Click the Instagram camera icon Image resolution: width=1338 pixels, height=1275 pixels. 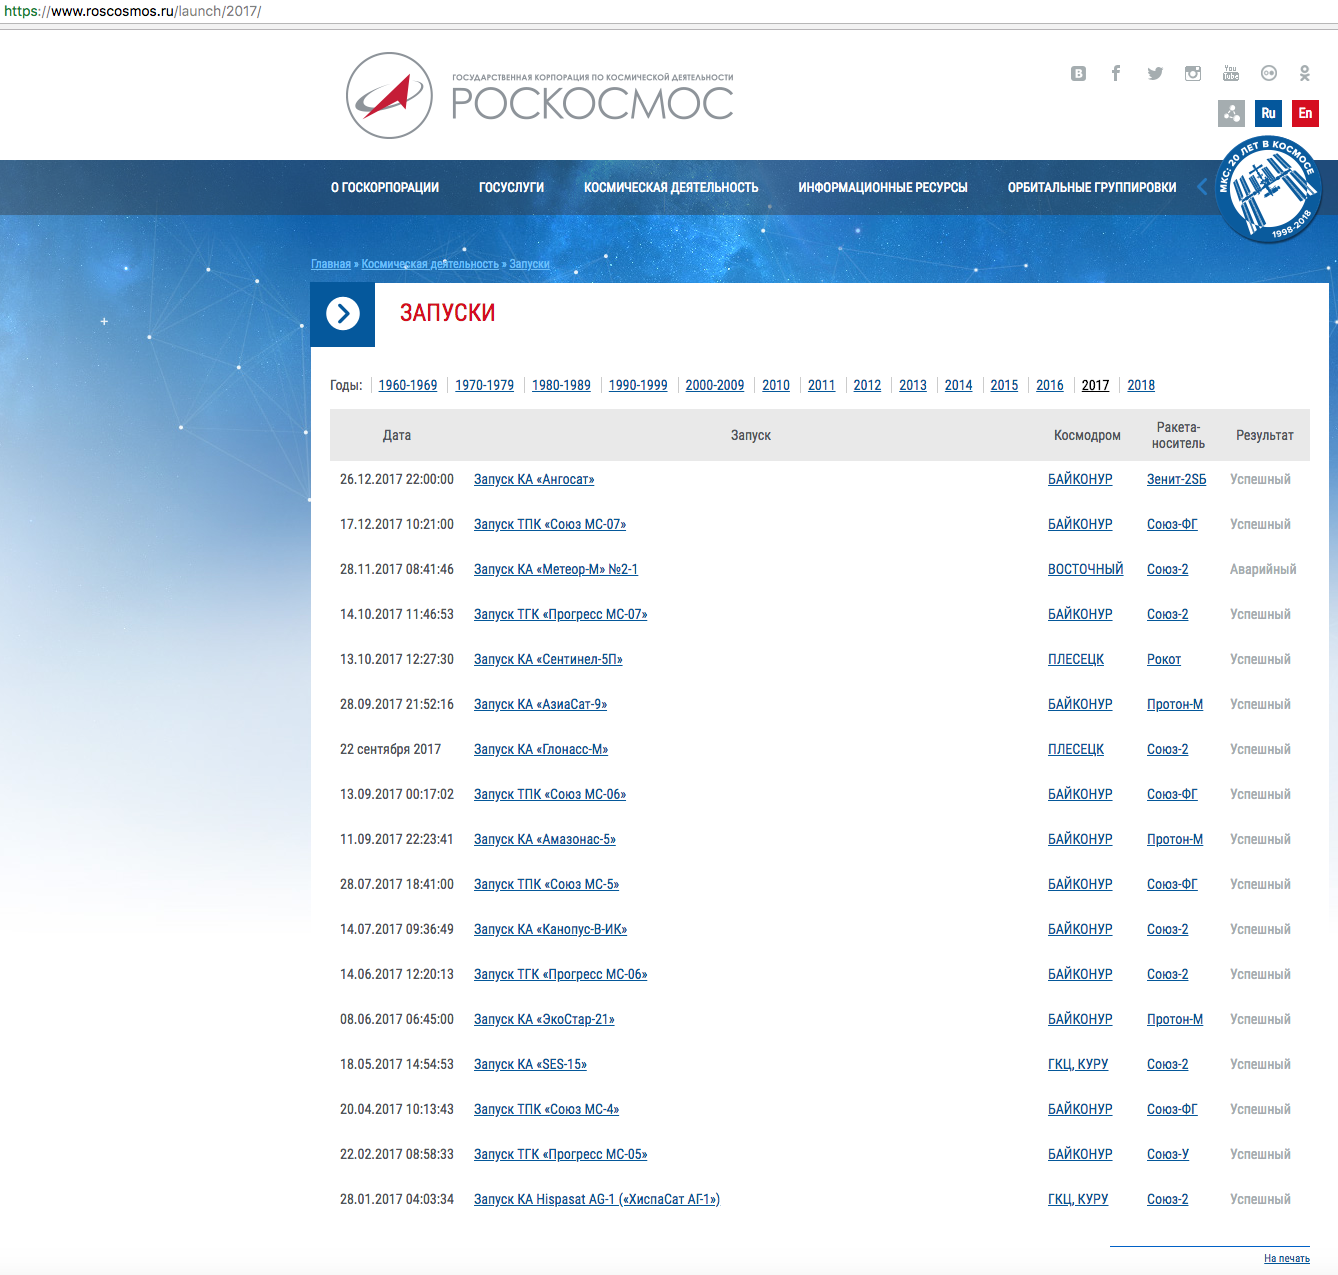click(1193, 73)
